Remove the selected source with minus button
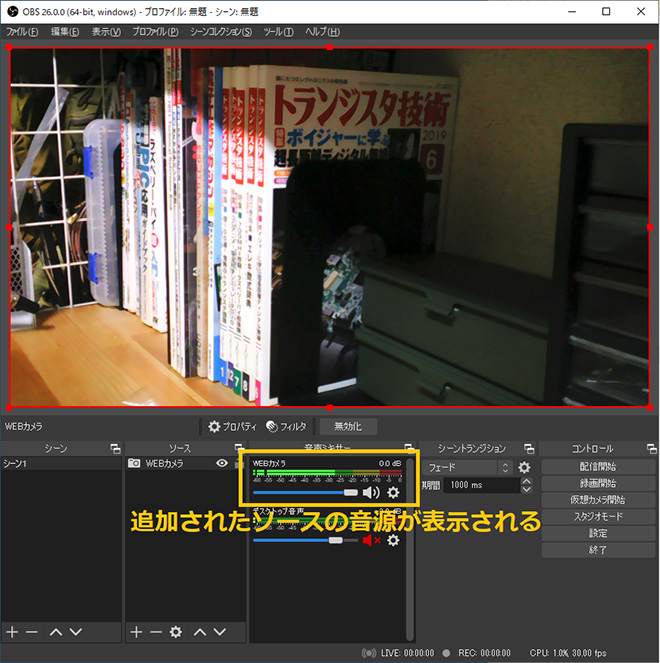Screen dimensions: 660x663 (156, 632)
